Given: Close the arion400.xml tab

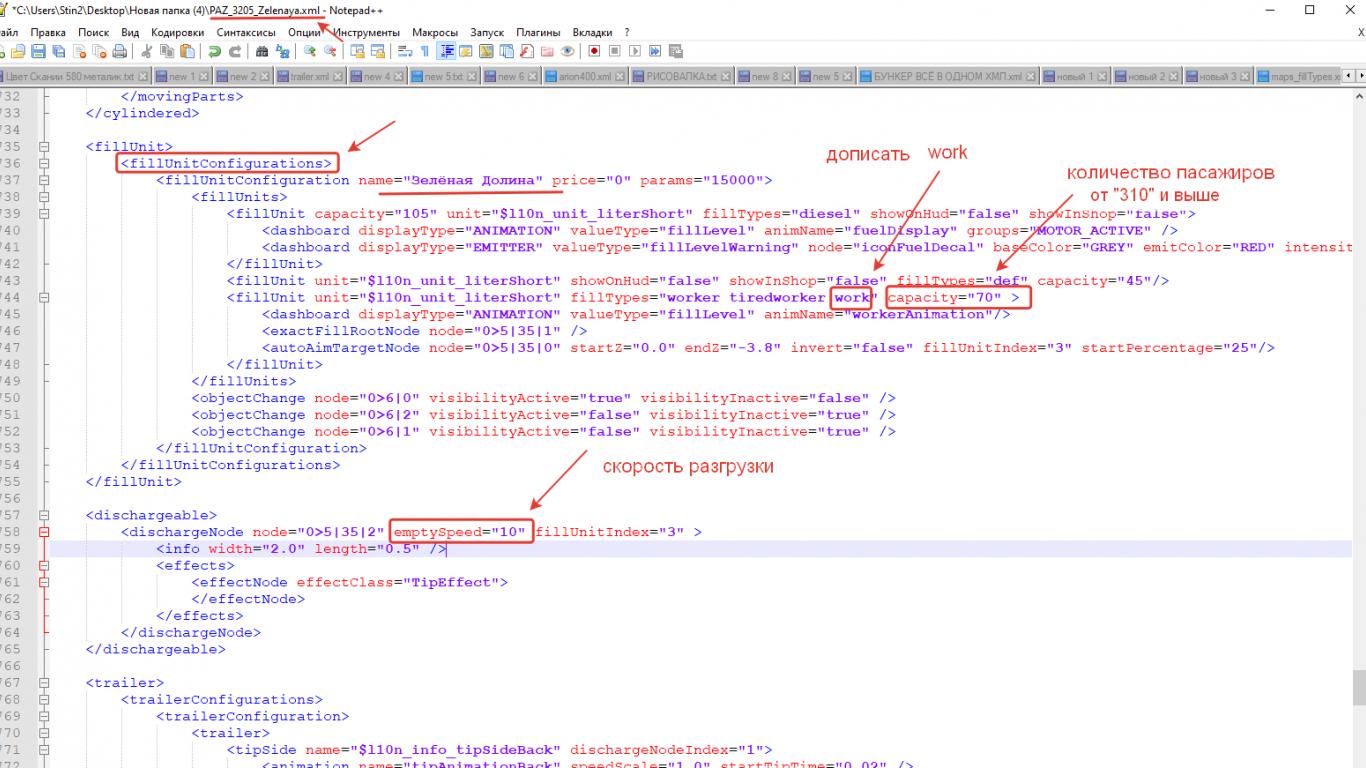Looking at the screenshot, I should (x=620, y=76).
